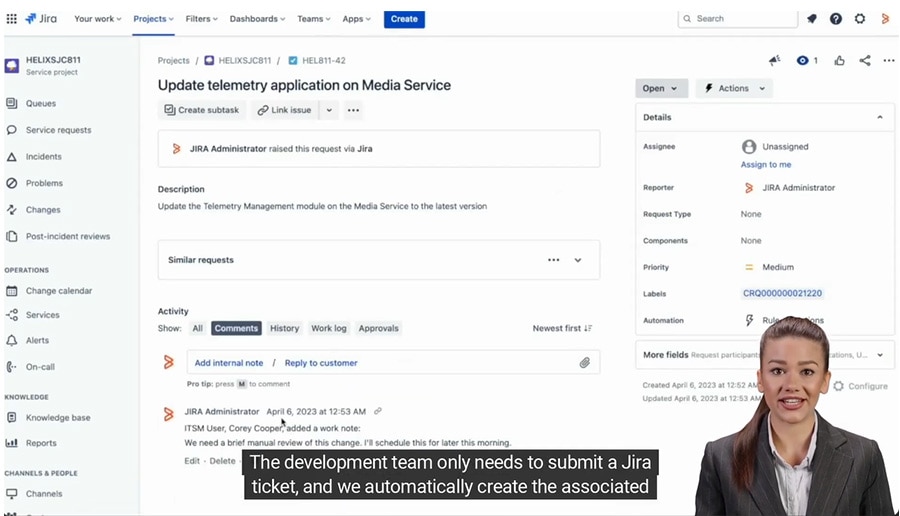
Task: Click the blue Create button
Action: pyautogui.click(x=404, y=19)
